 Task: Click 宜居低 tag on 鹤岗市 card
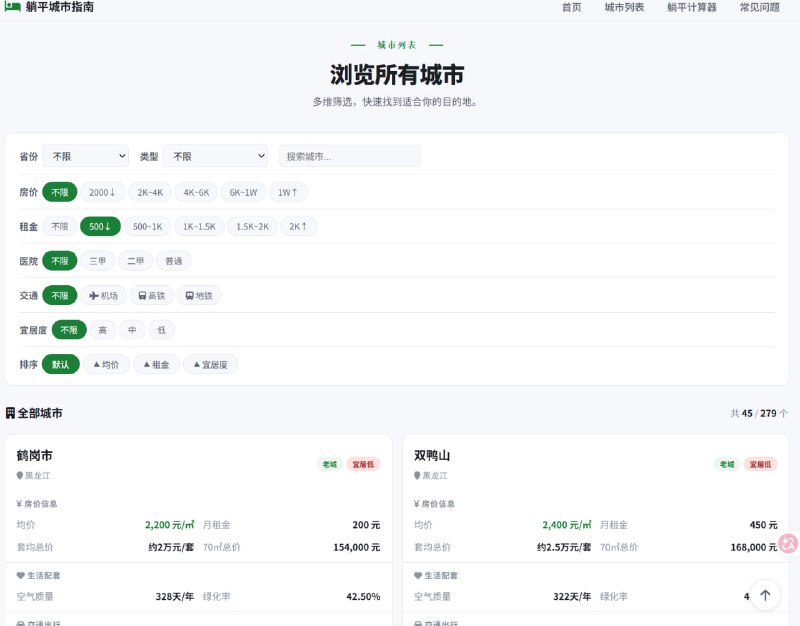[x=363, y=464]
